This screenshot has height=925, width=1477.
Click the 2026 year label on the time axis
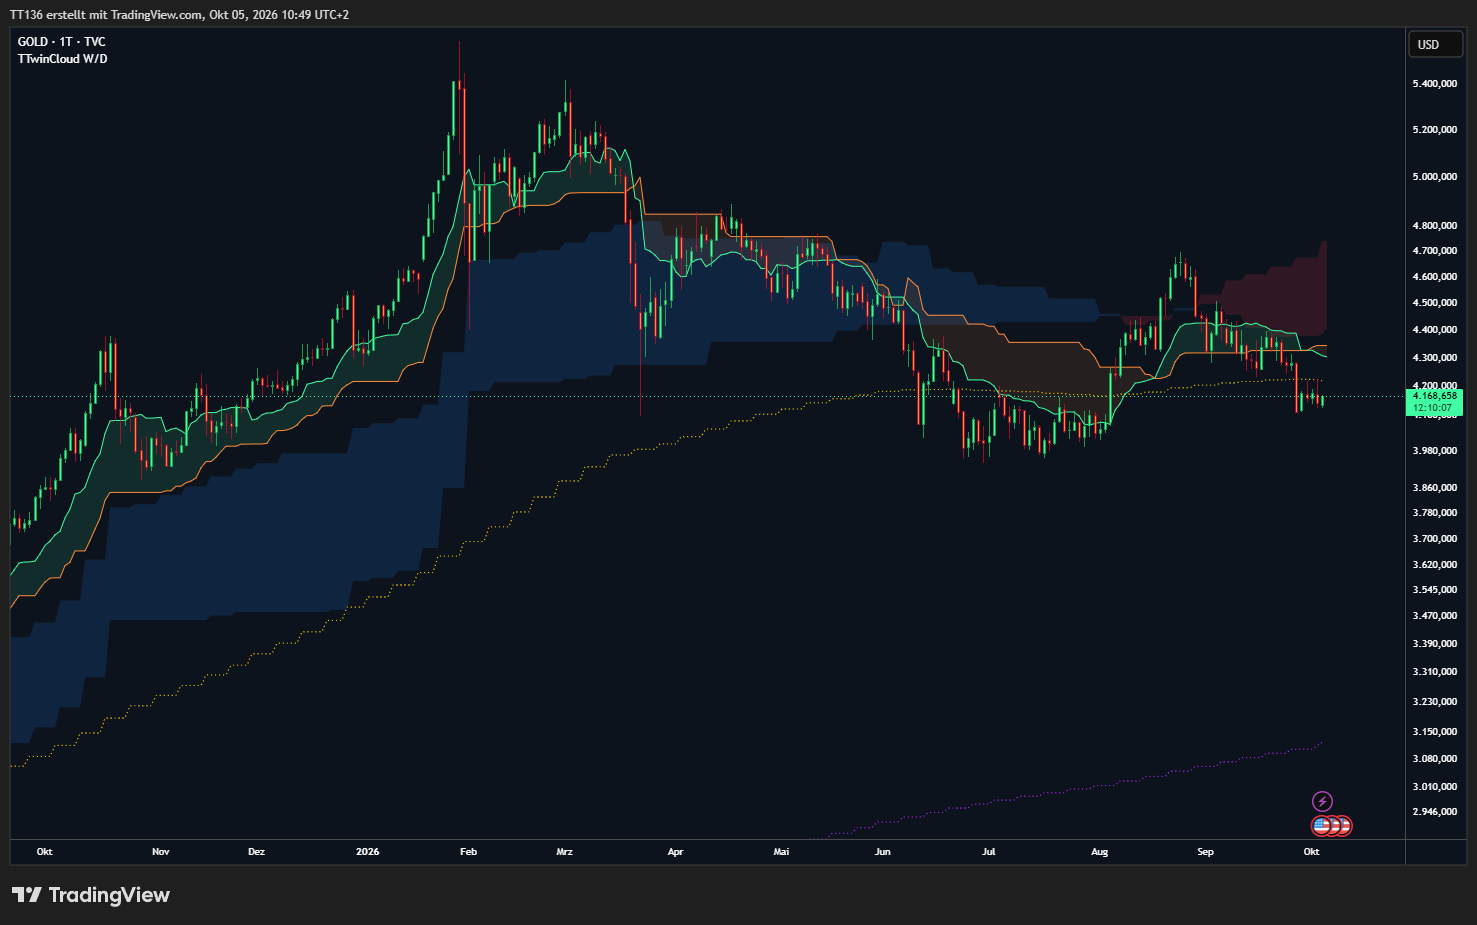[368, 852]
